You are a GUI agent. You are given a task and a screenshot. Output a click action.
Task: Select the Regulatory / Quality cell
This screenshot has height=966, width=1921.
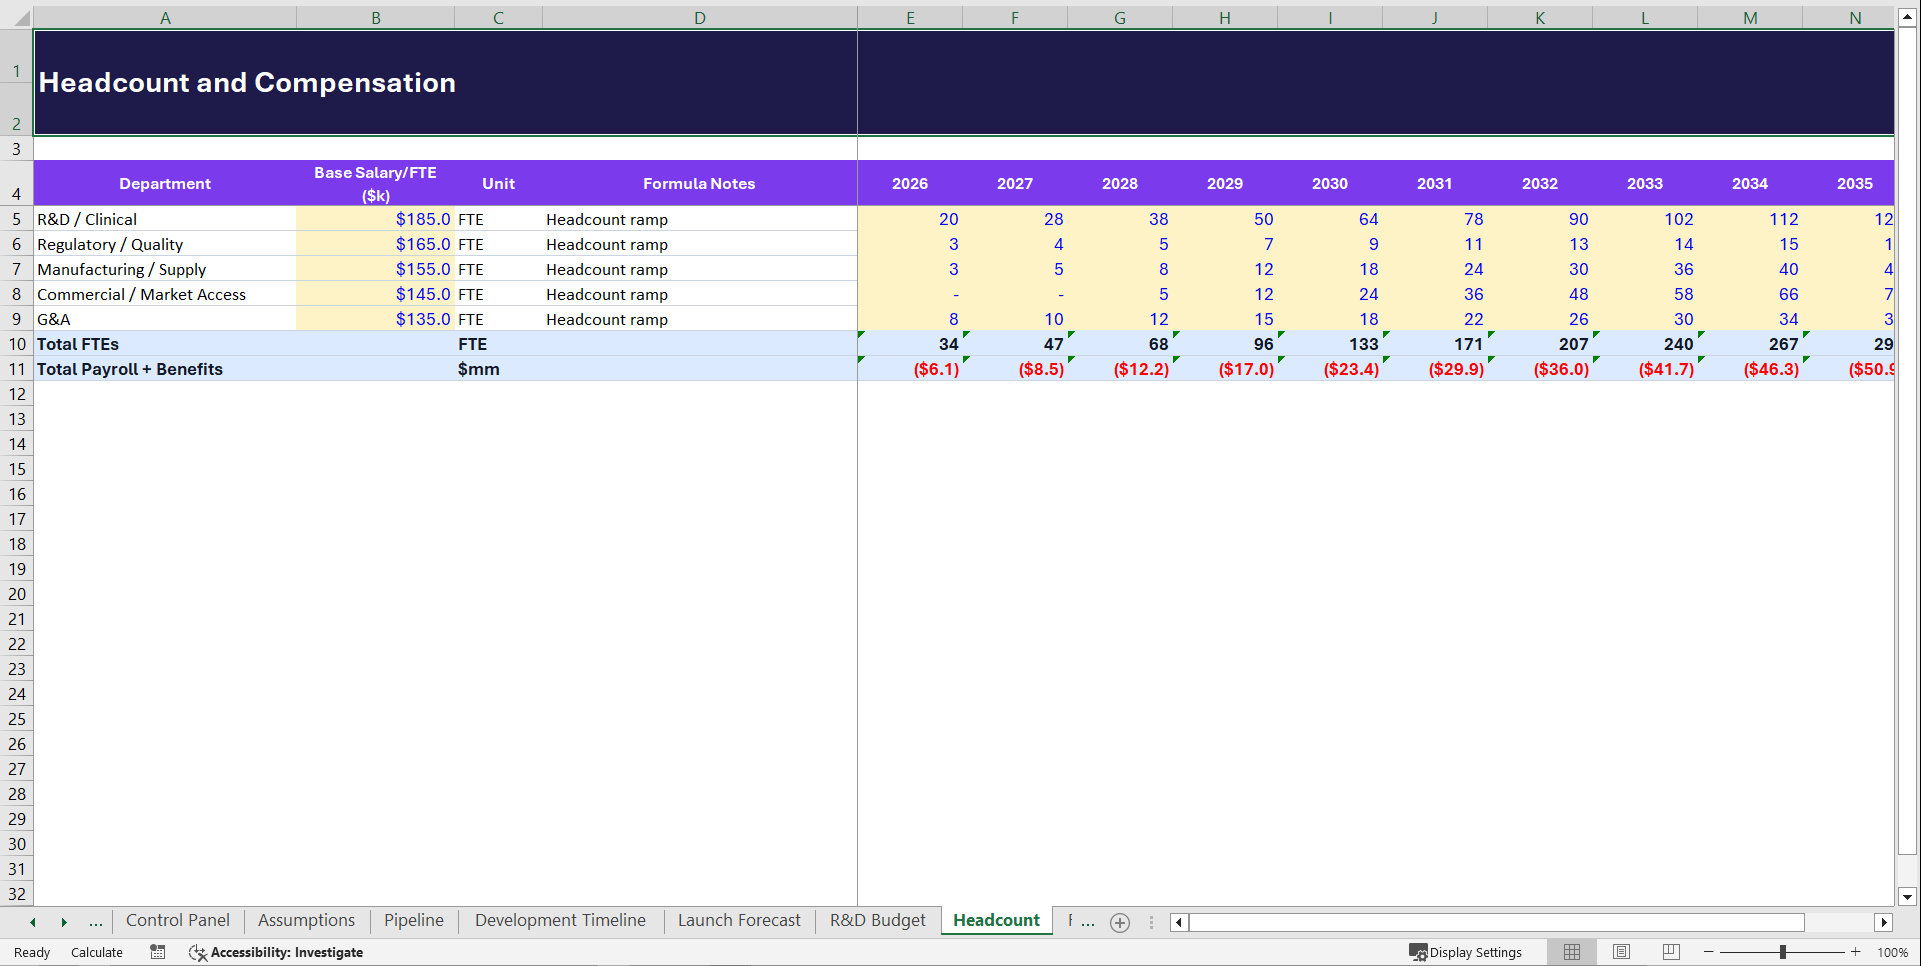pos(165,244)
